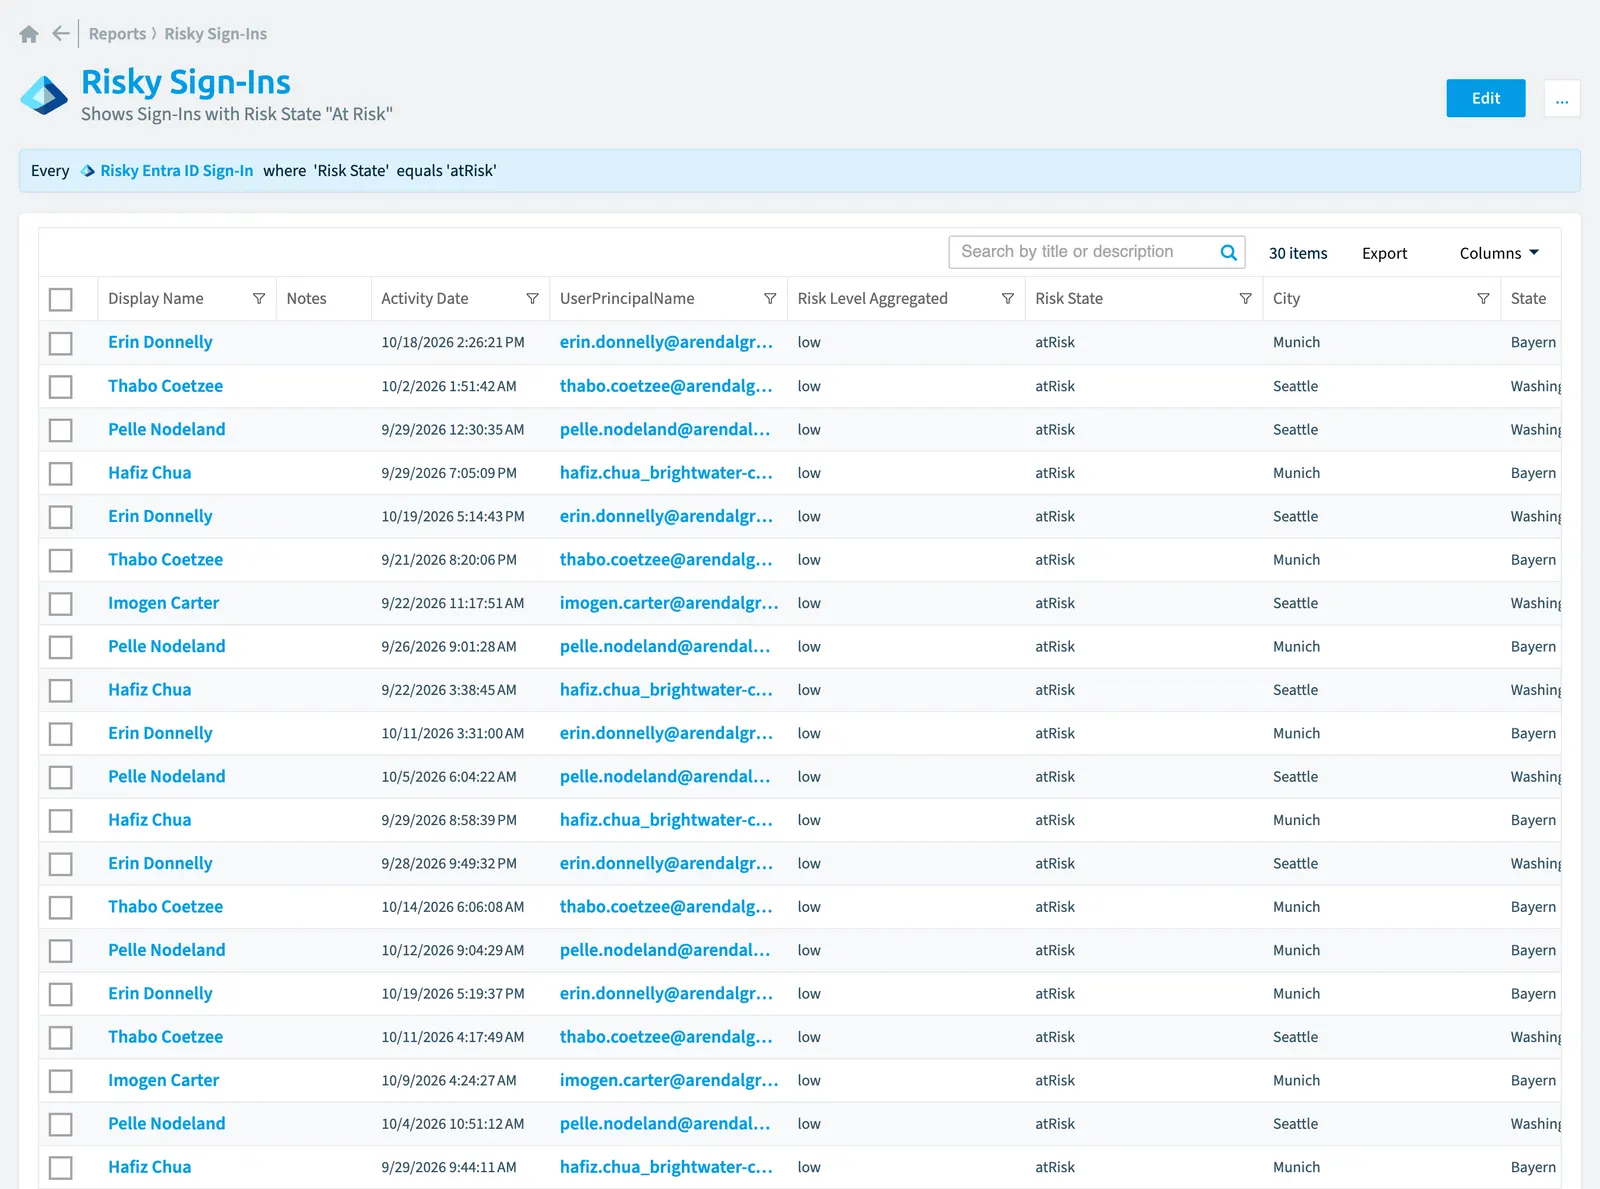Image resolution: width=1600 pixels, height=1189 pixels.
Task: Tick the Hafiz Chua 9/22/2026 row checkbox
Action: [x=61, y=690]
